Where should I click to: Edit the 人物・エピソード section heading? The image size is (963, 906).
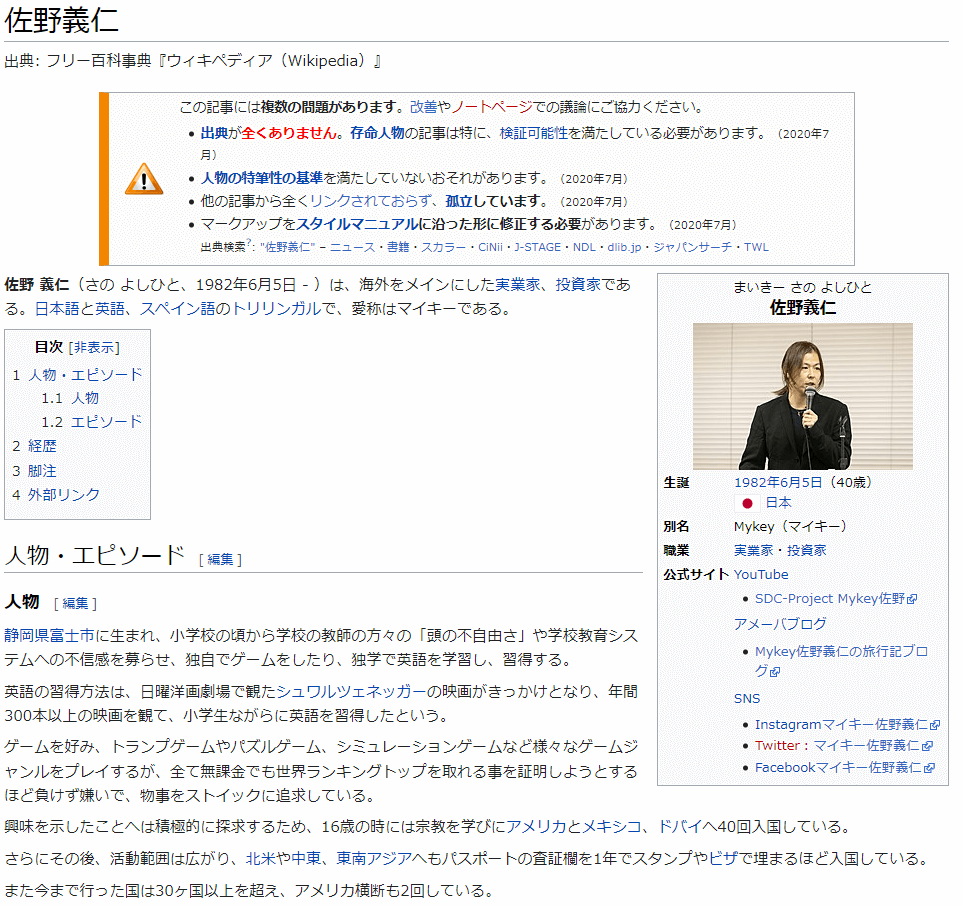(220, 560)
